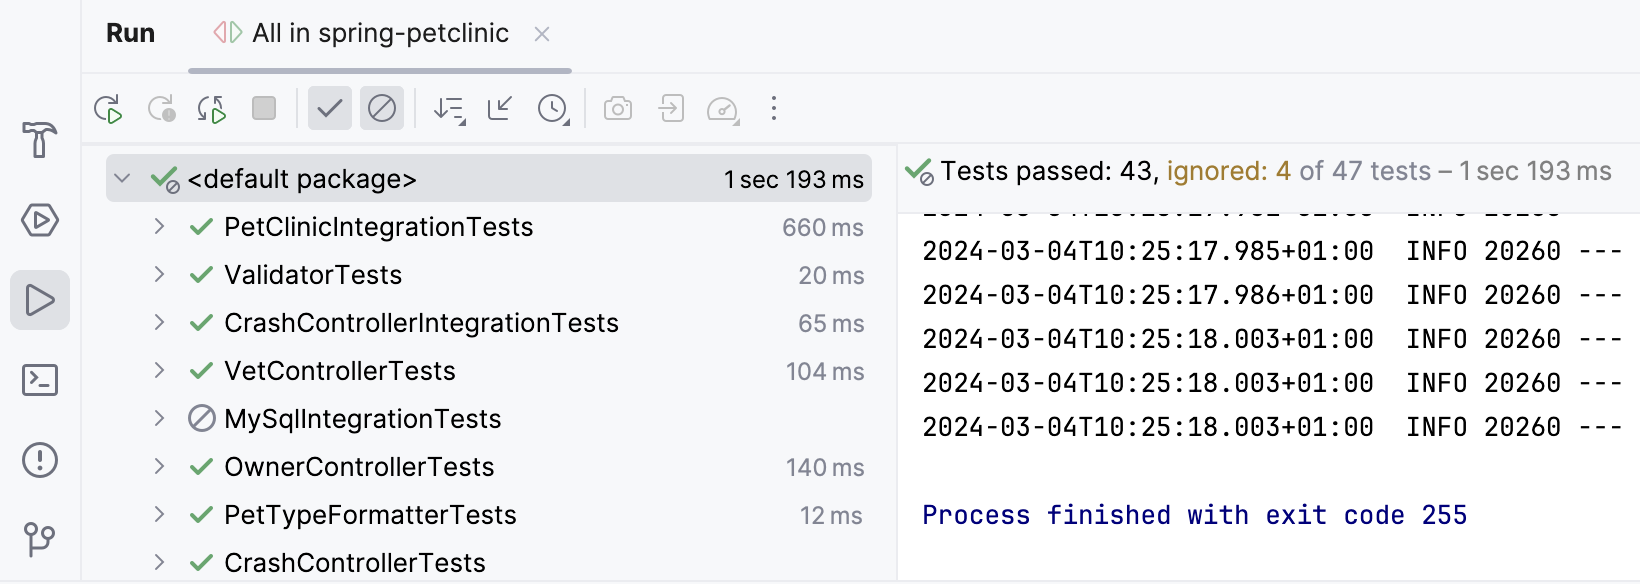Toggle showing passed tests
Image resolution: width=1640 pixels, height=584 pixels.
[330, 109]
